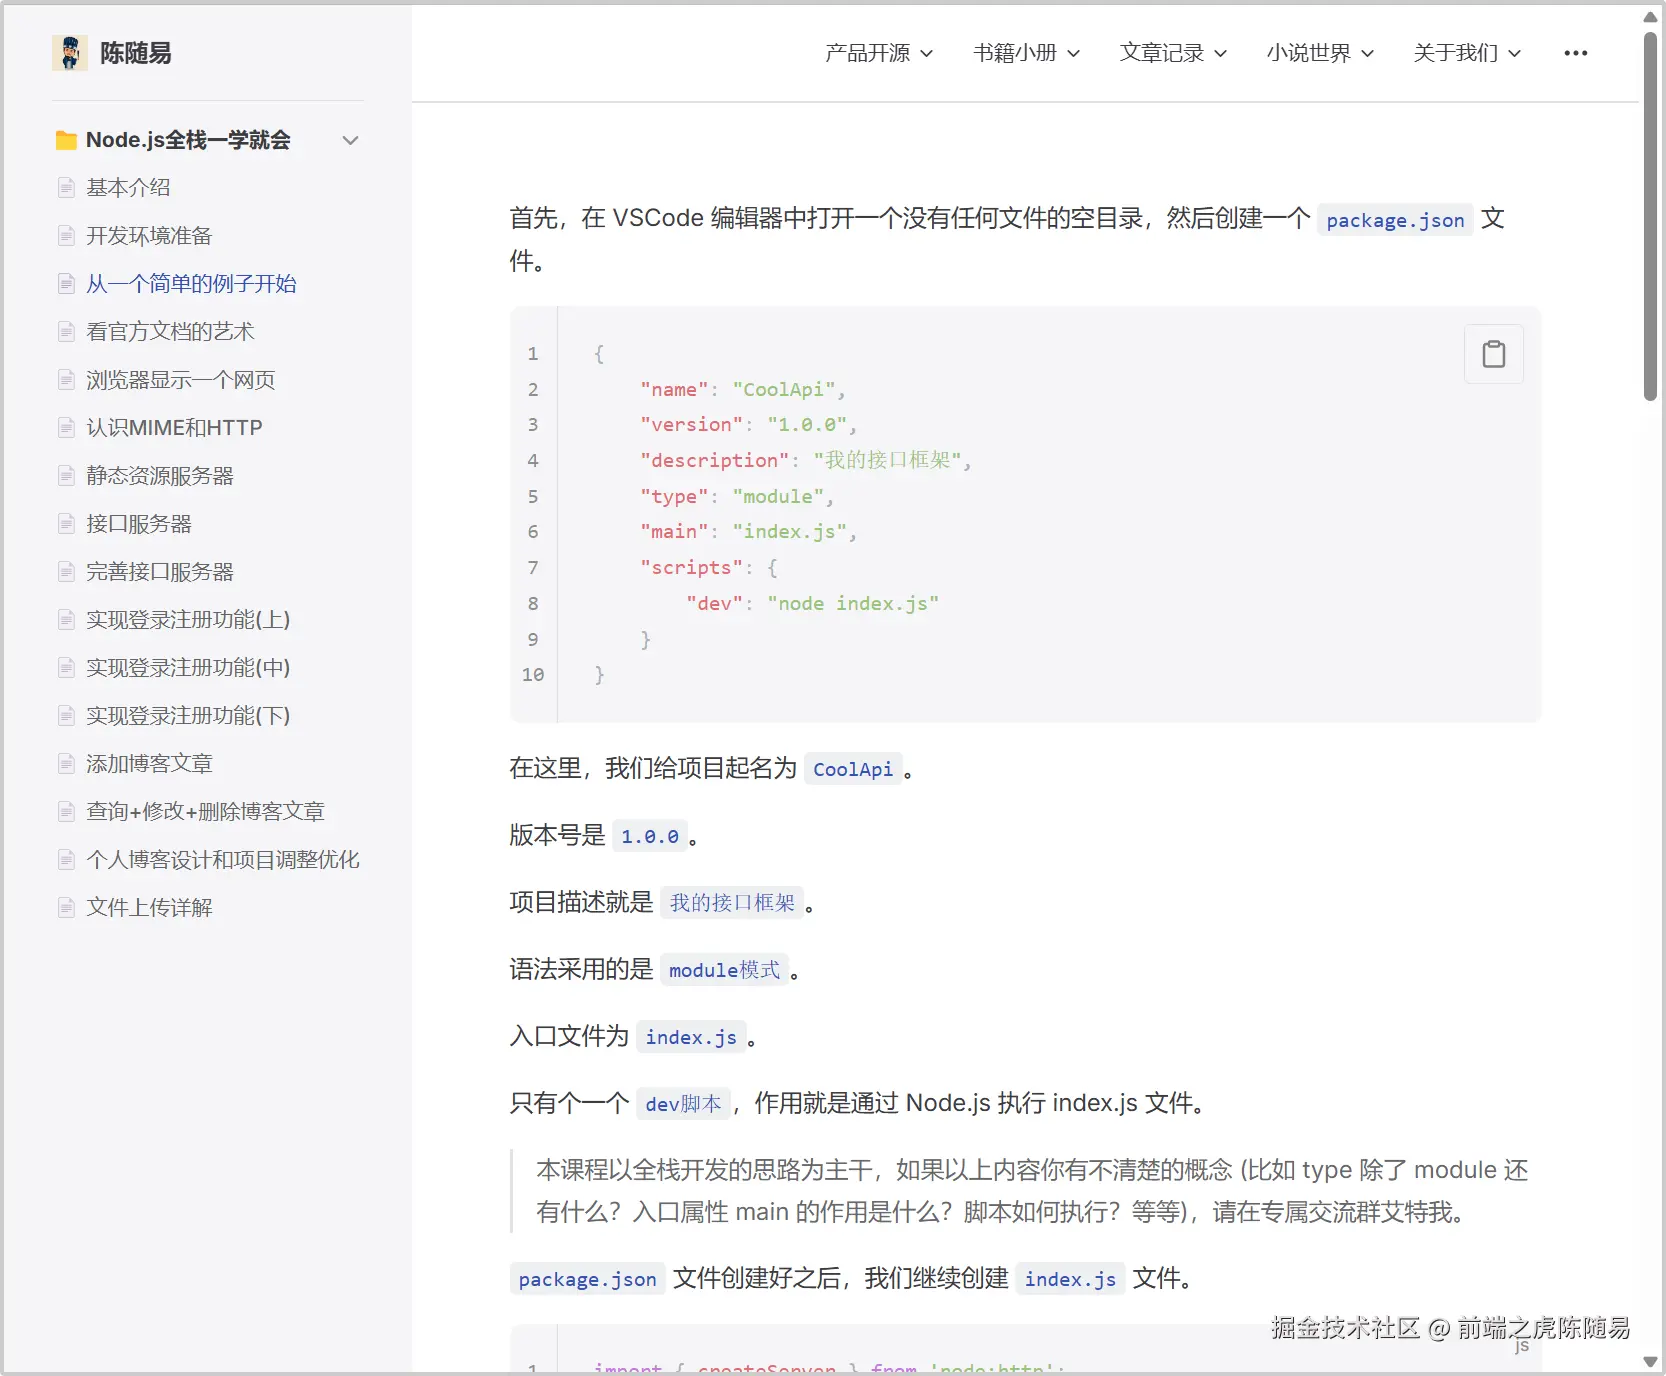Click the "node index.js" string in code
Screen dimensions: 1666x1376
click(853, 604)
